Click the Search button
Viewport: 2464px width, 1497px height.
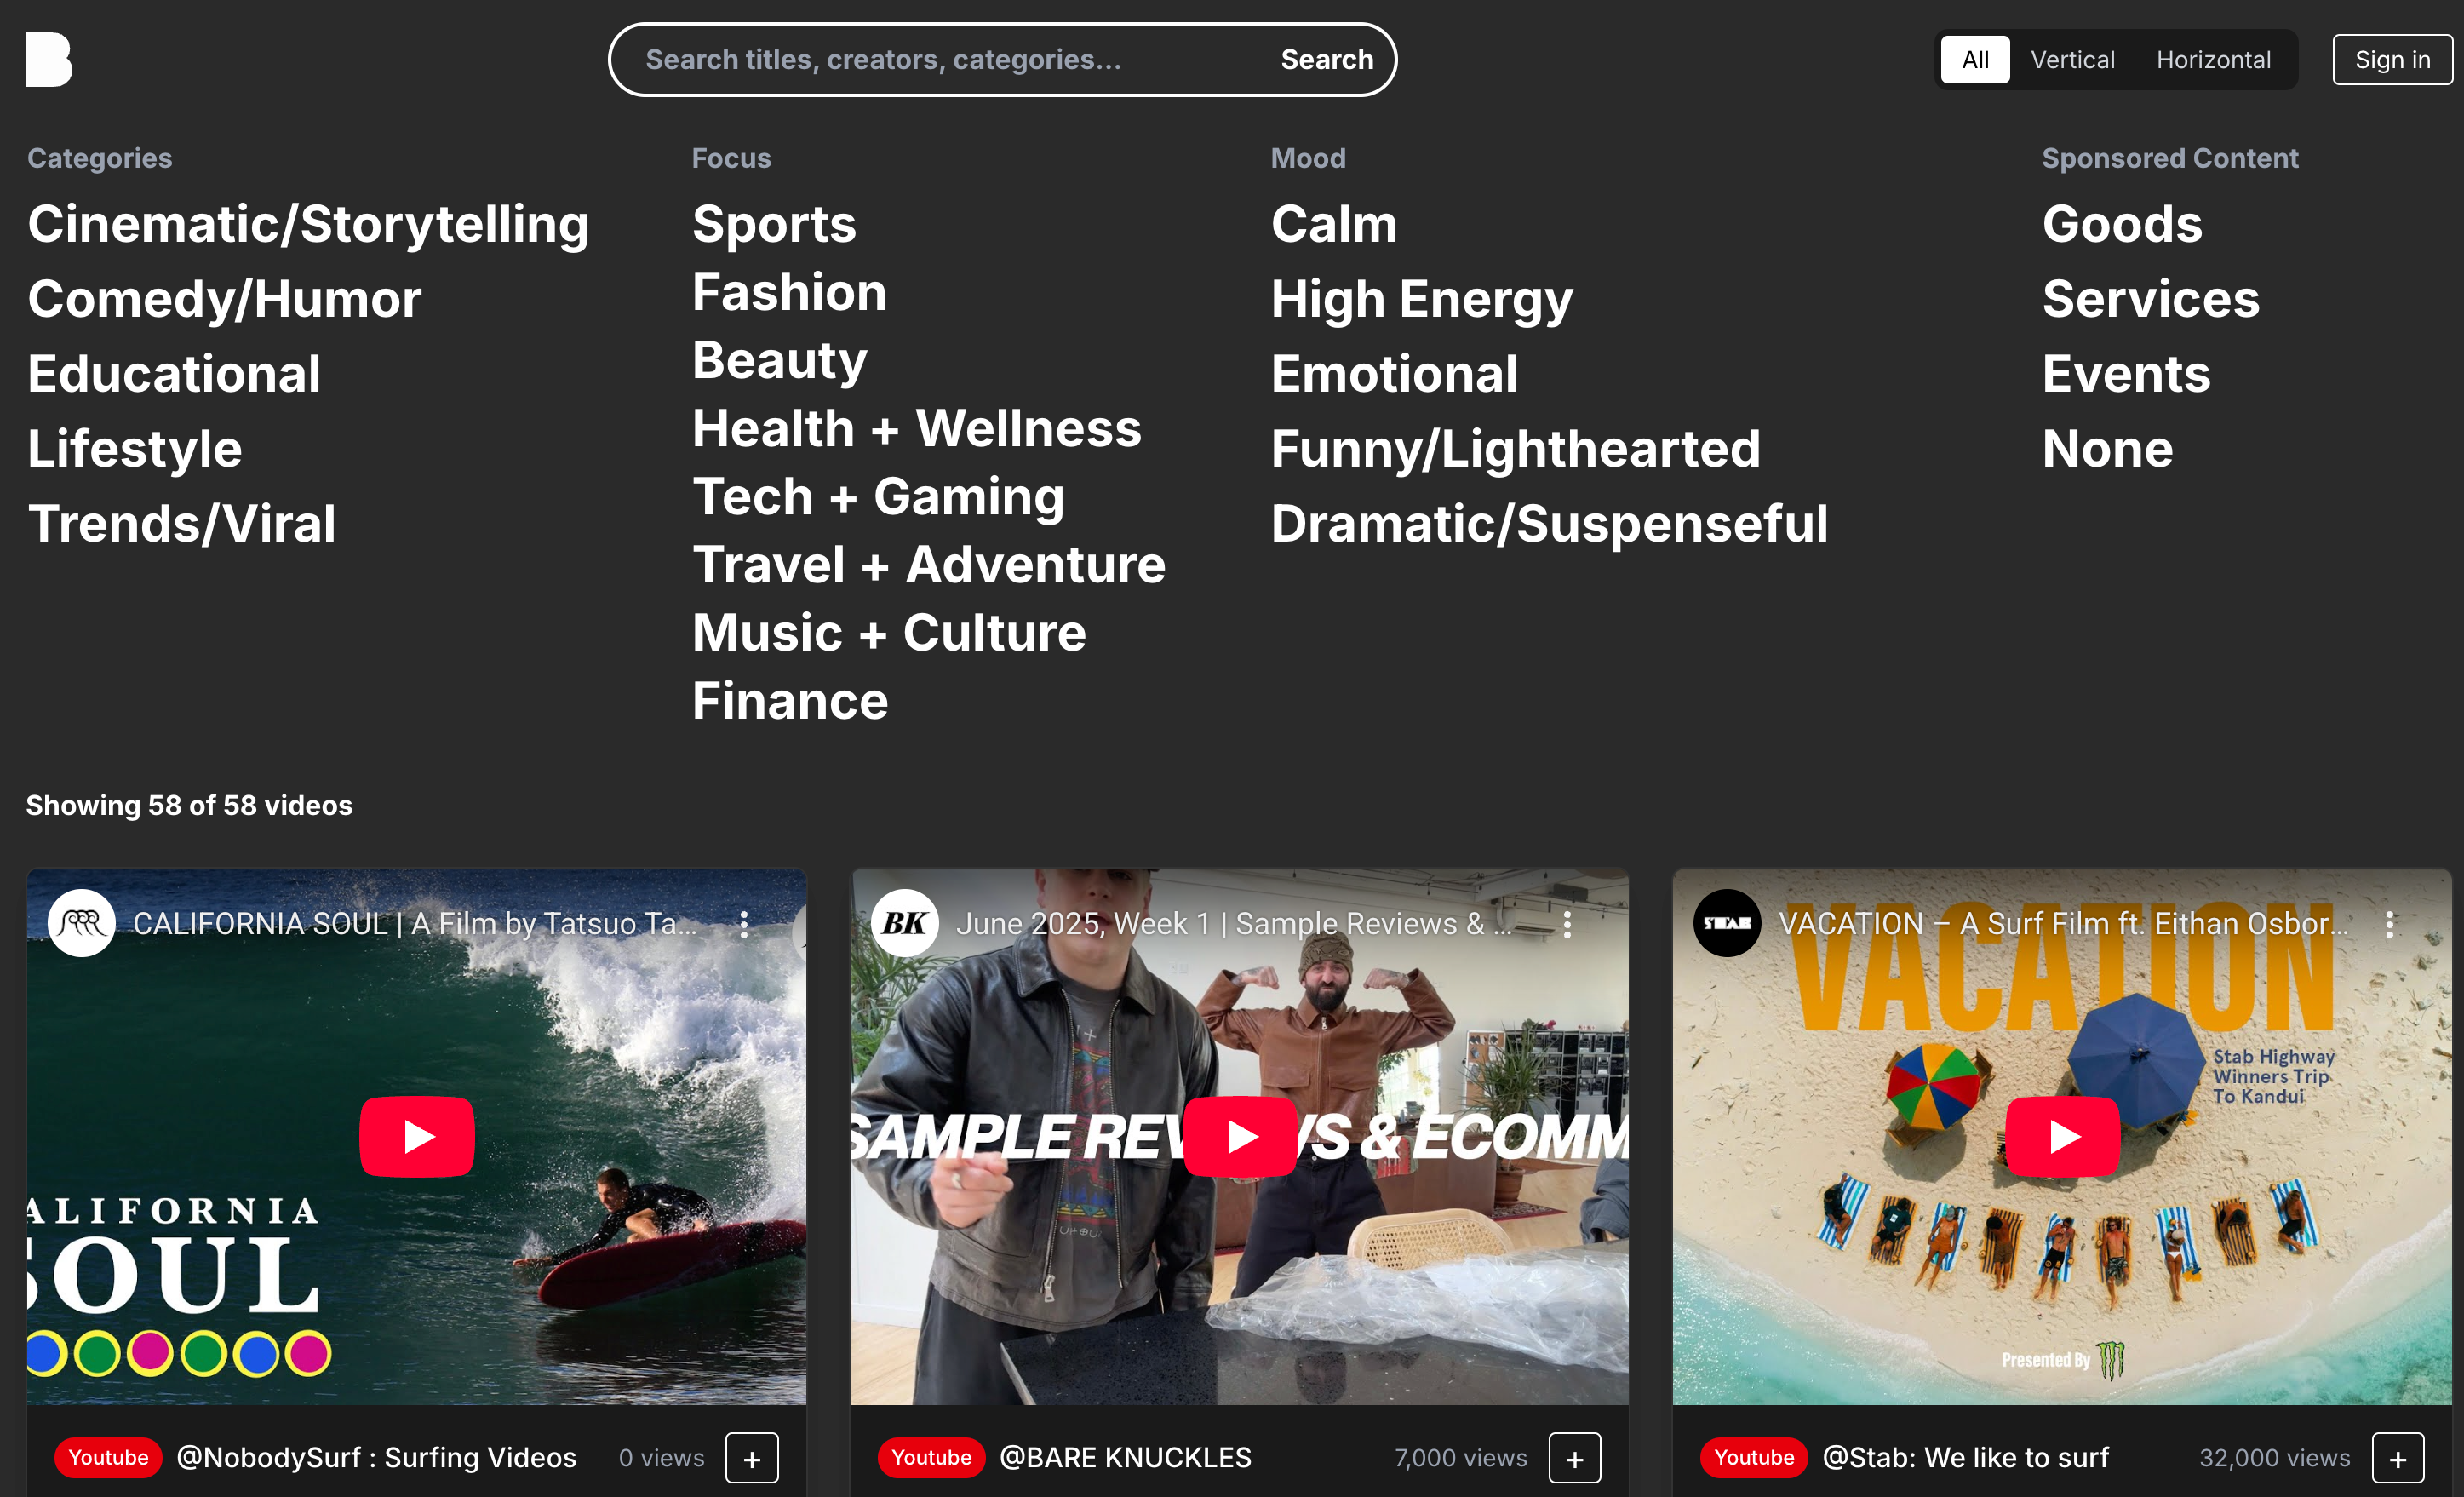click(x=1327, y=60)
